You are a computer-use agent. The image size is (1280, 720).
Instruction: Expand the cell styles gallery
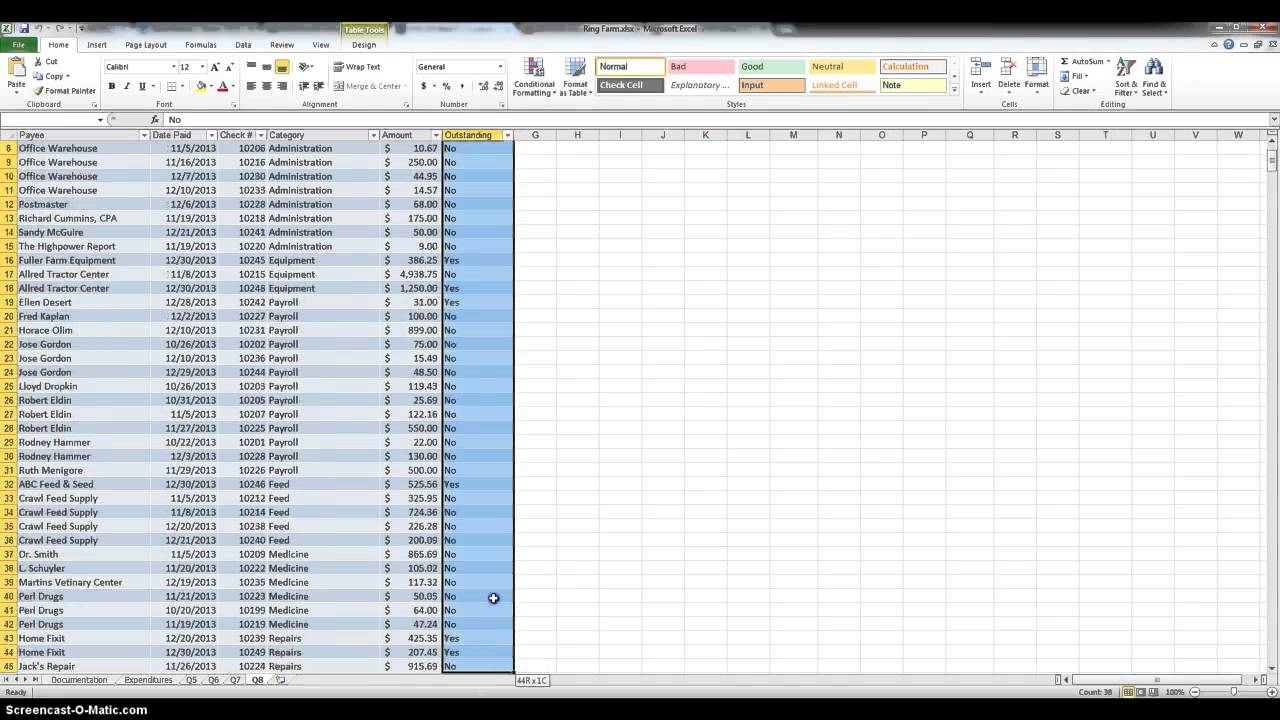[x=954, y=90]
